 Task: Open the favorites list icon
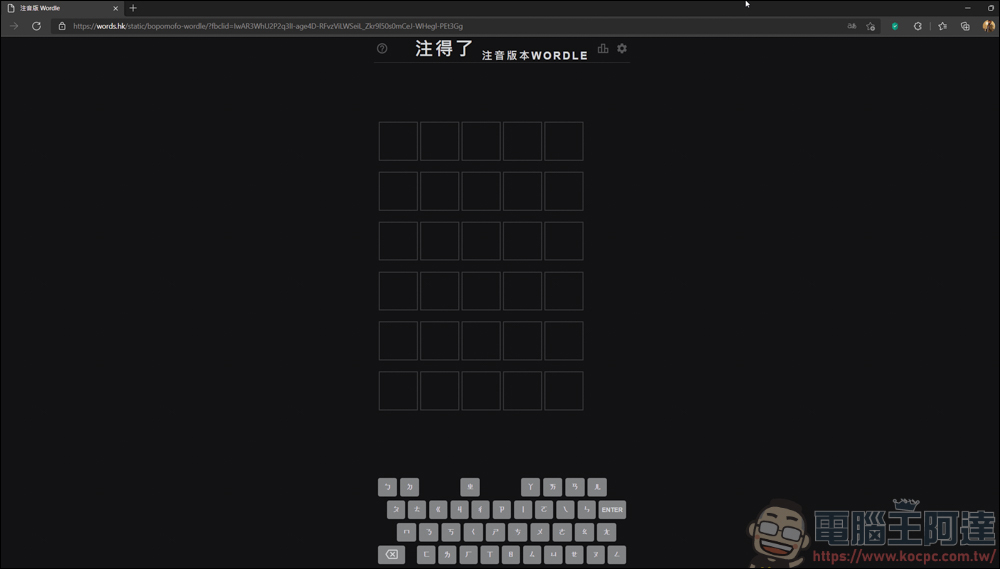point(943,26)
